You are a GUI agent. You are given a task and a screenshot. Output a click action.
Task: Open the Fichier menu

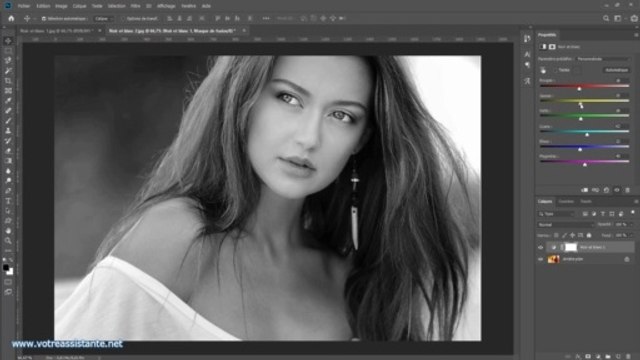[24, 6]
